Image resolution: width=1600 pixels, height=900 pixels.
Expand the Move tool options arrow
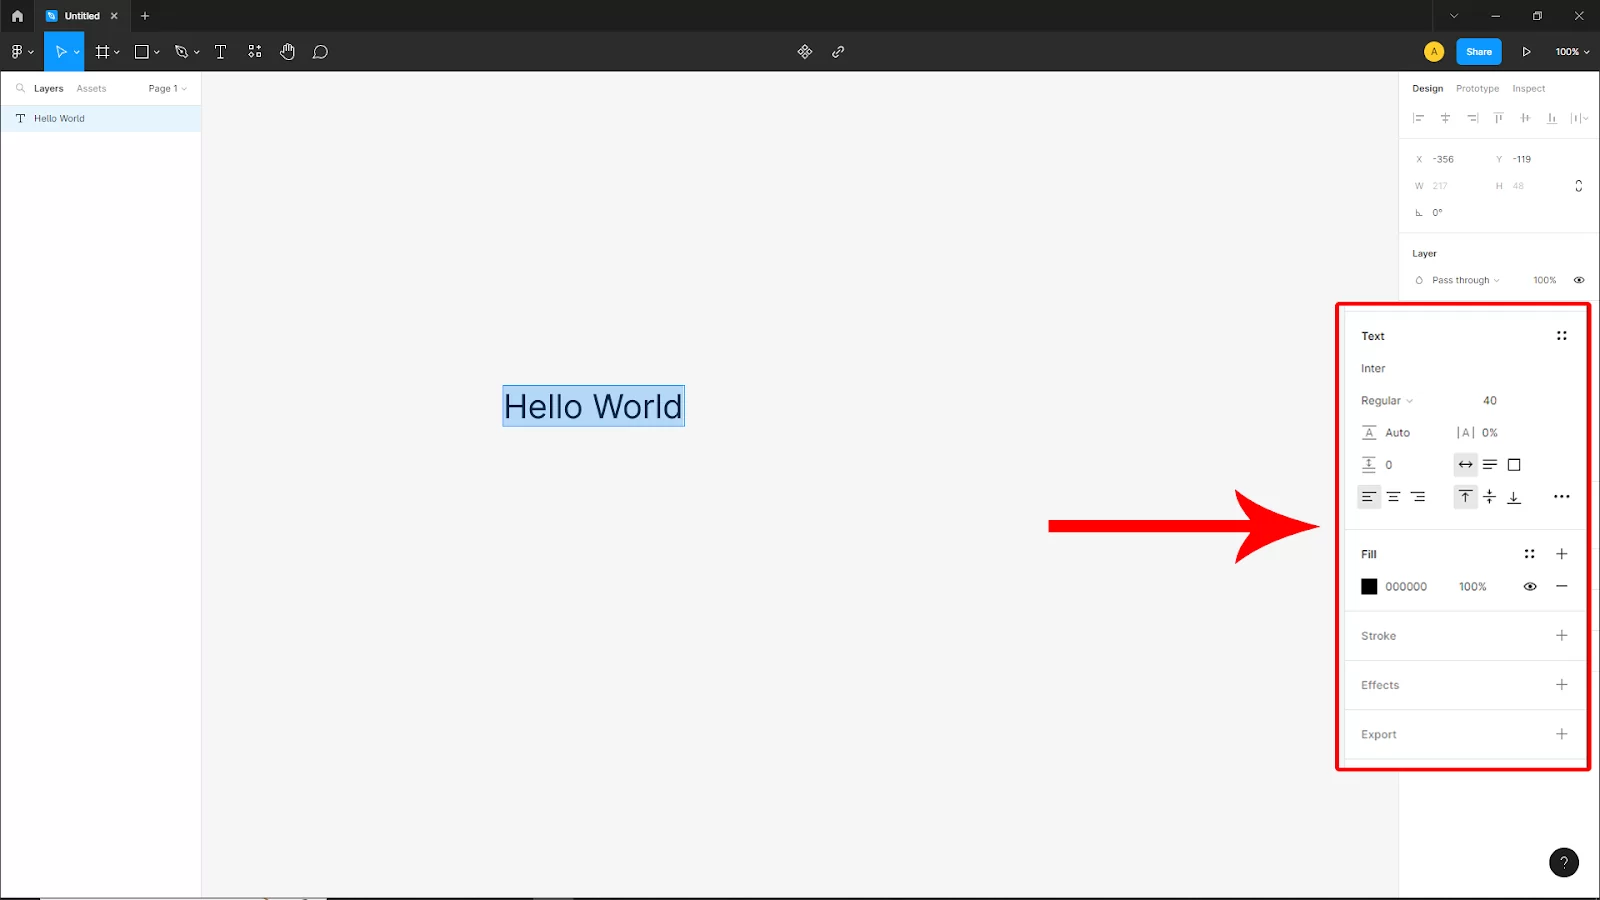[x=77, y=52]
